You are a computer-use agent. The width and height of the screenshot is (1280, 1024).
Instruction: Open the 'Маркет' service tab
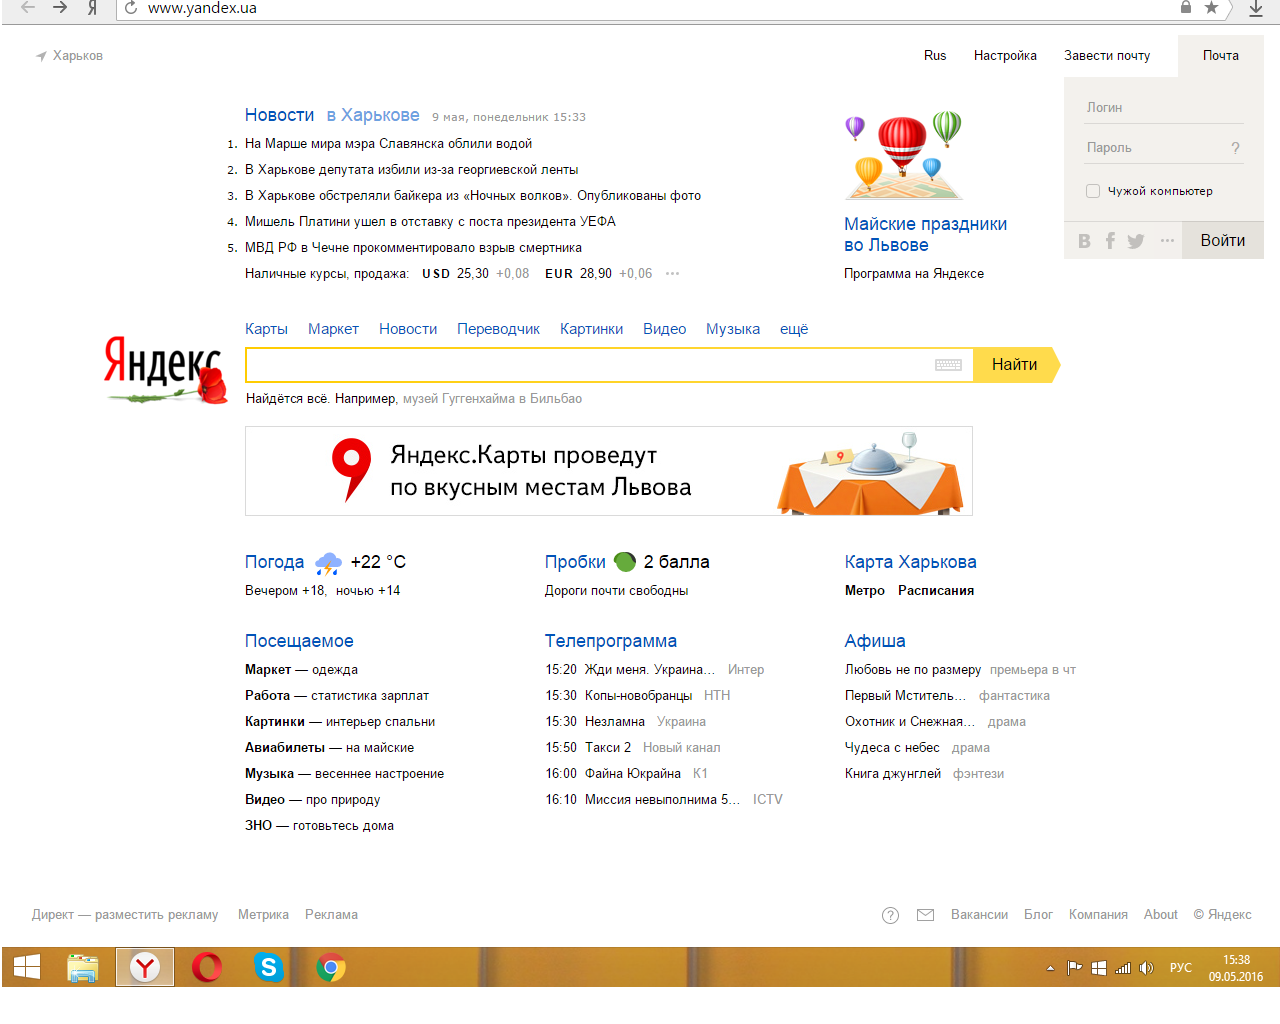(333, 329)
